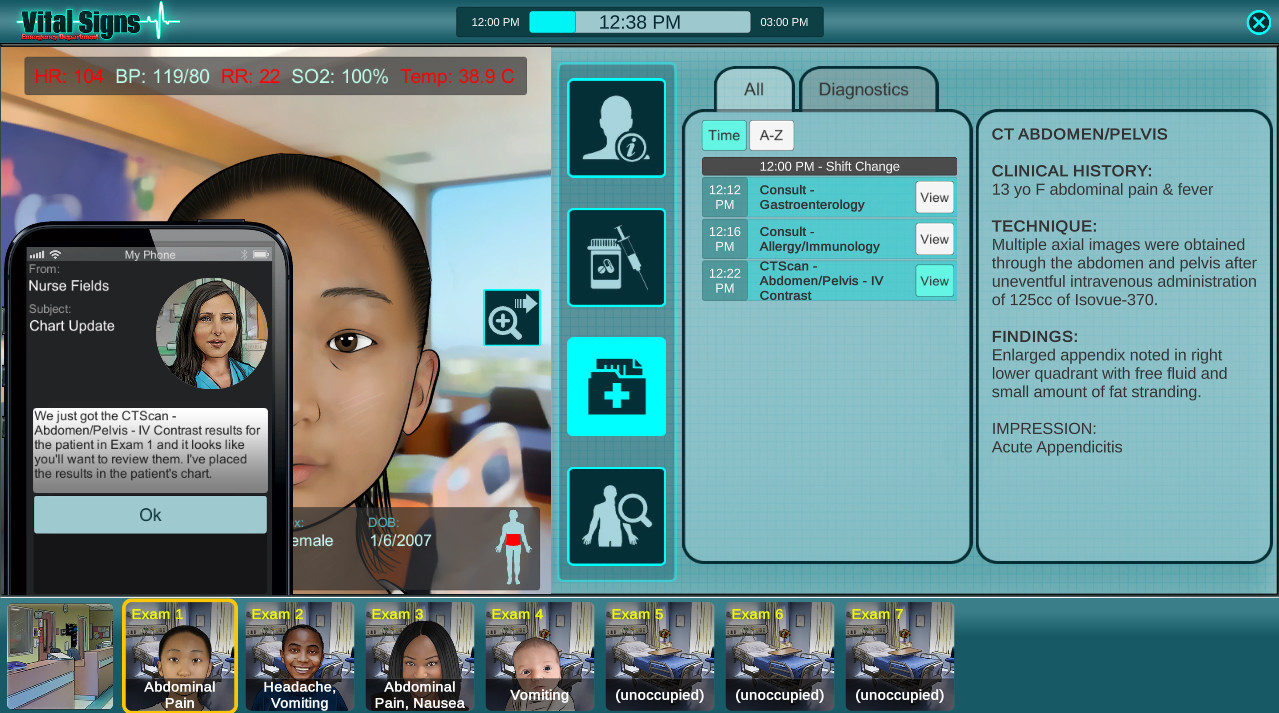Switch to the Diagnostics tab
The height and width of the screenshot is (713, 1279).
(863, 90)
